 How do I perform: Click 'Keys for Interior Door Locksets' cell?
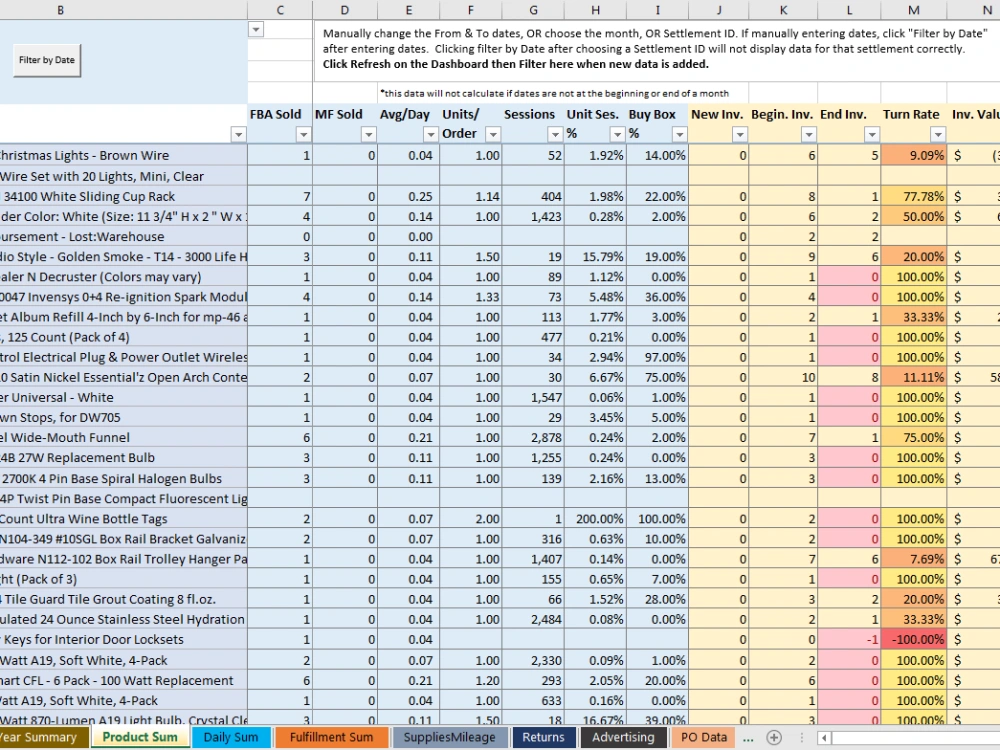(124, 639)
